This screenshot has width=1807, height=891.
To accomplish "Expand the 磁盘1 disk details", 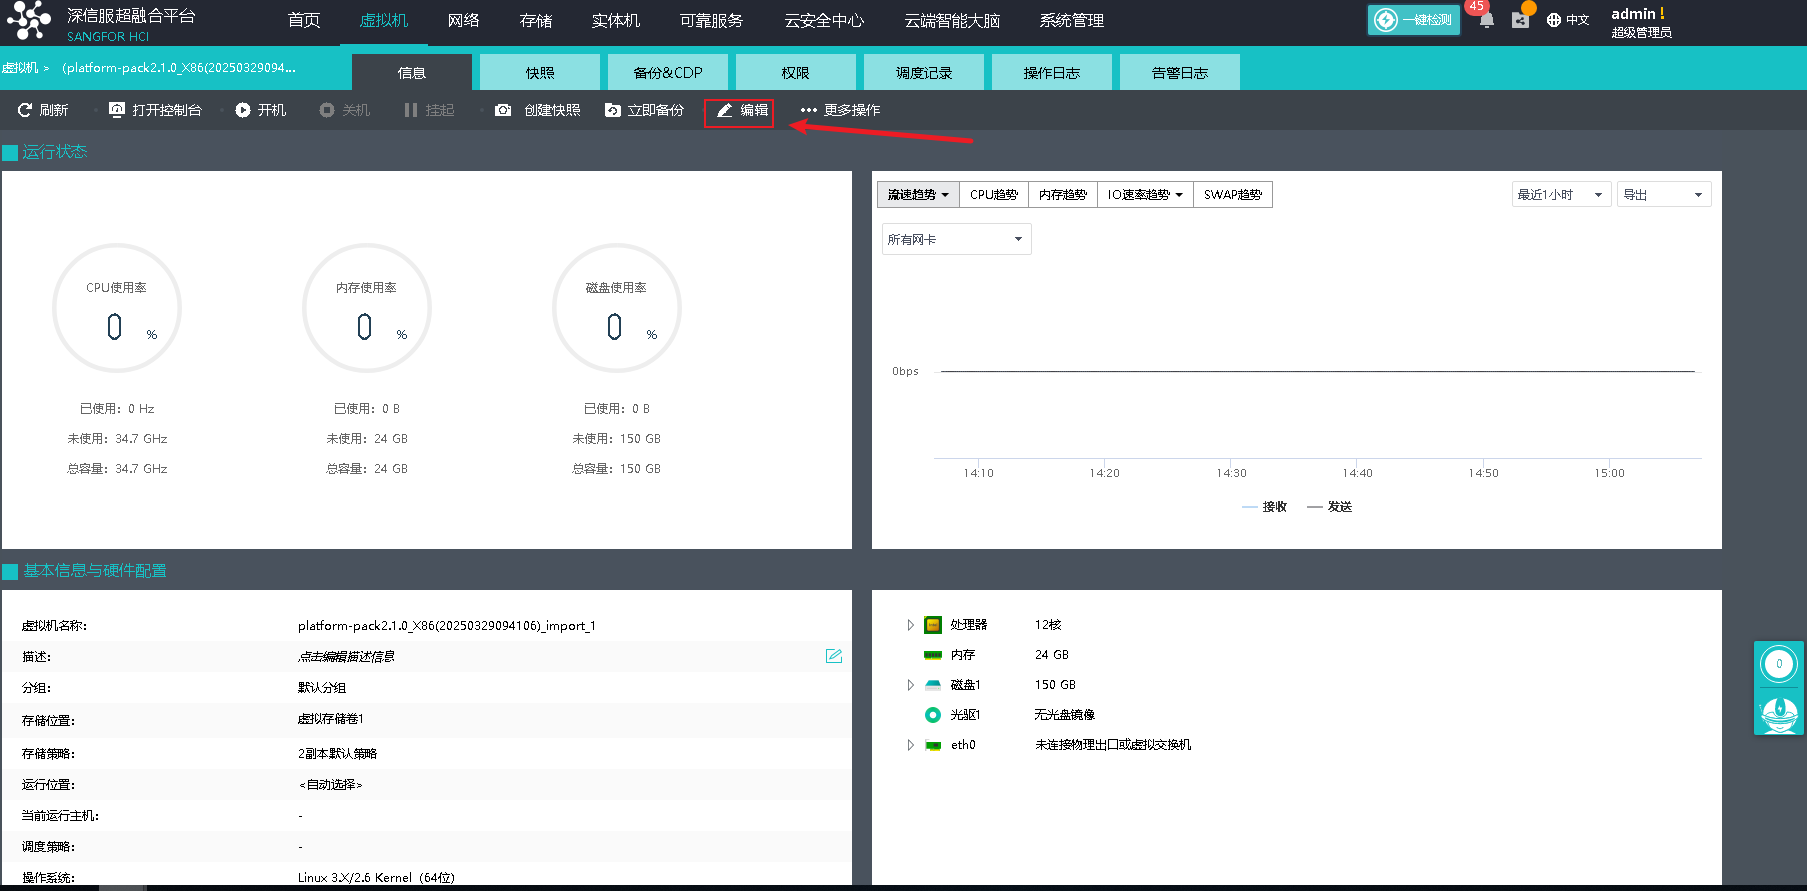I will [910, 685].
